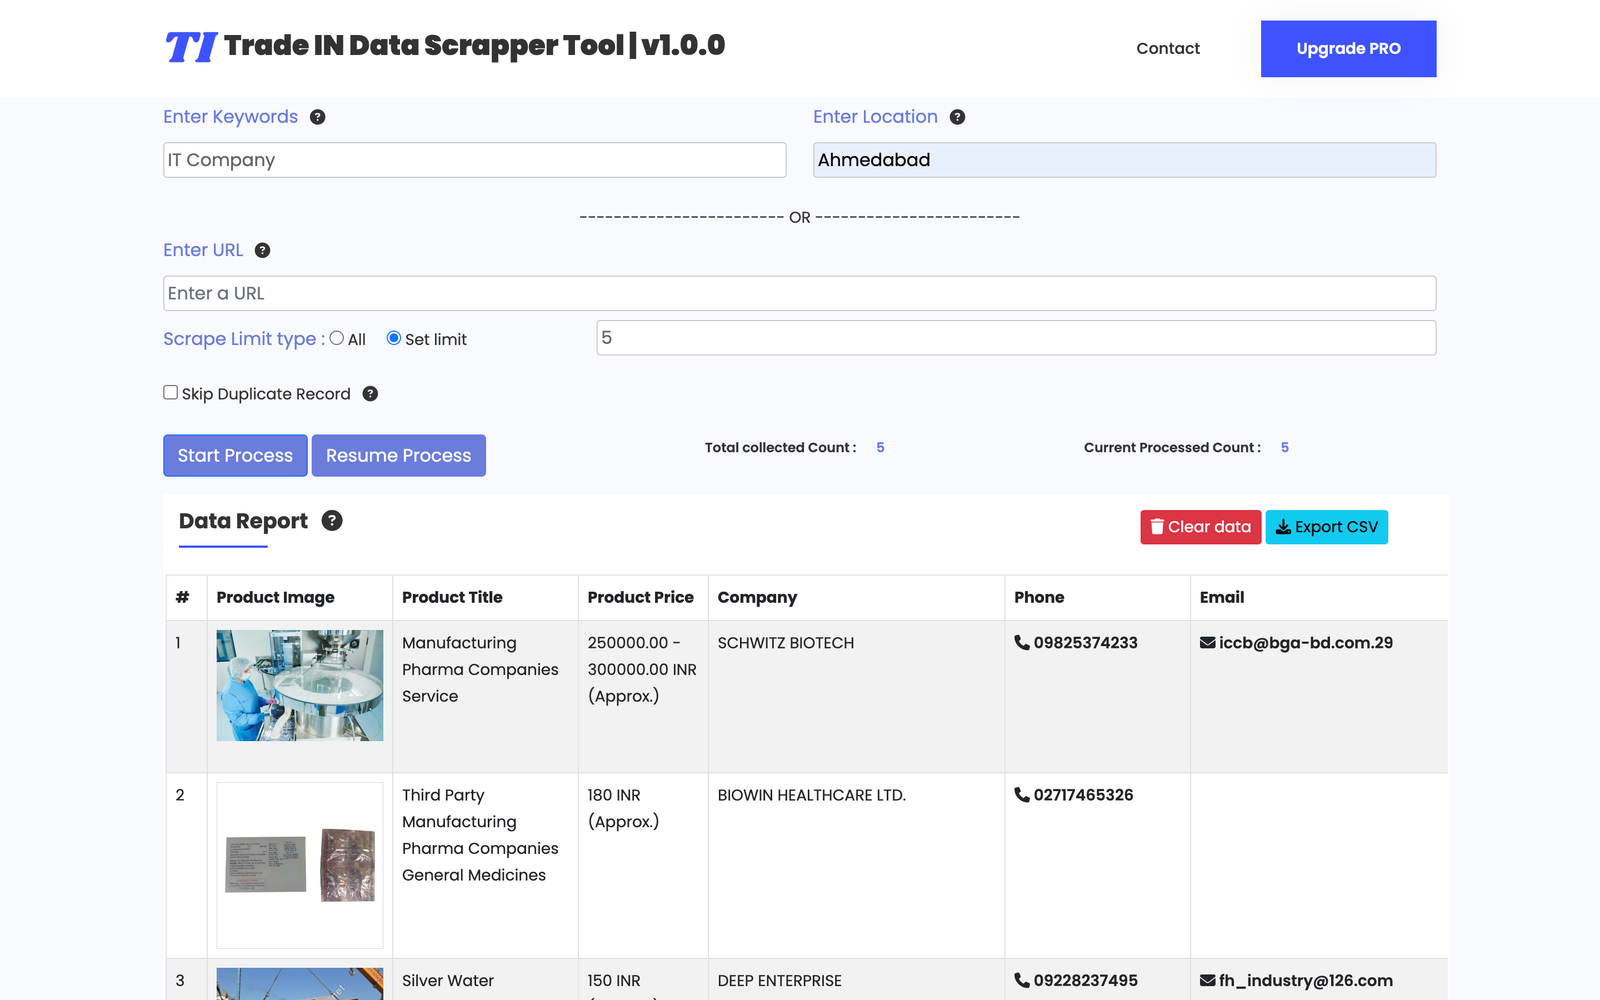1600x1000 pixels.
Task: Show help for Data Report
Action: point(332,521)
